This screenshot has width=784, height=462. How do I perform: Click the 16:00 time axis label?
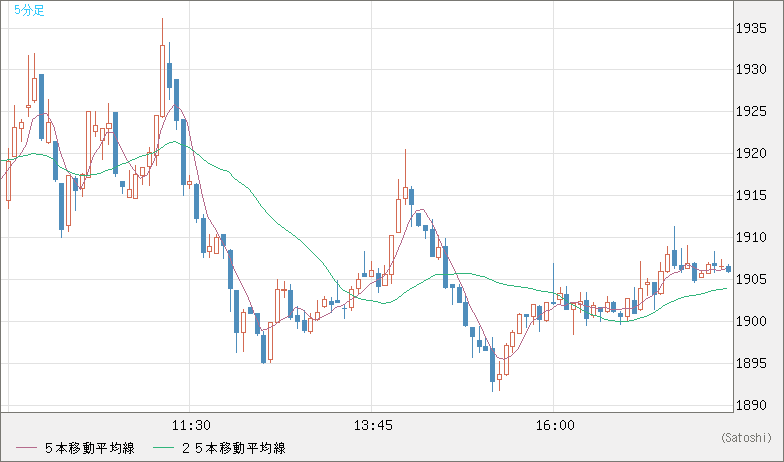[x=555, y=426]
